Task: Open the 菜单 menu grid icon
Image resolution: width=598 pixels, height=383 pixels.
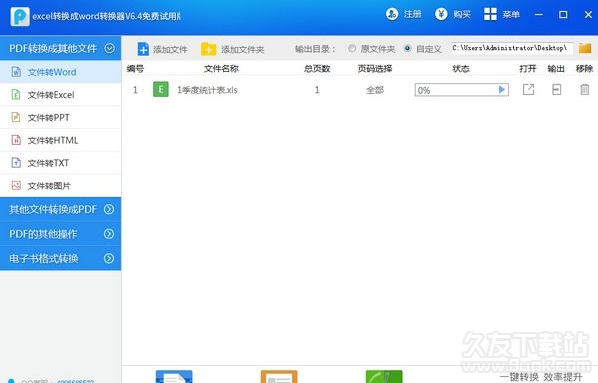Action: (490, 14)
